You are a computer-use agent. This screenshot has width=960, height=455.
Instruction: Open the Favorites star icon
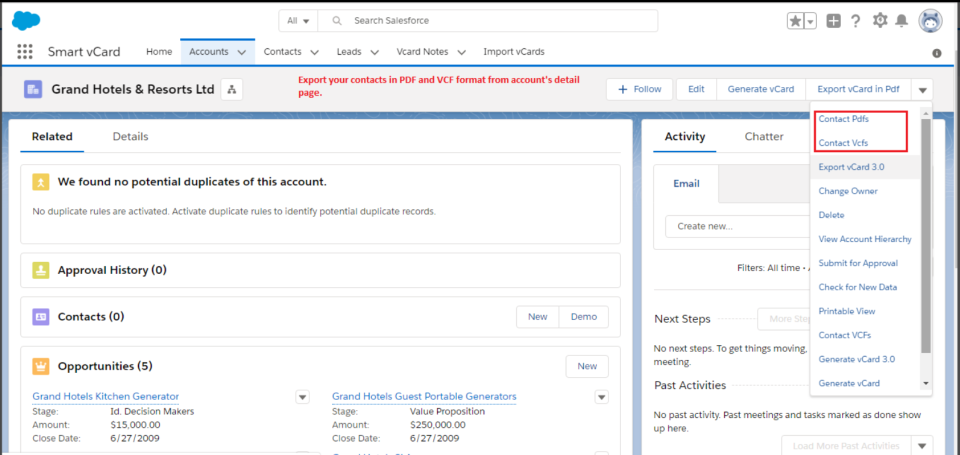coord(795,21)
